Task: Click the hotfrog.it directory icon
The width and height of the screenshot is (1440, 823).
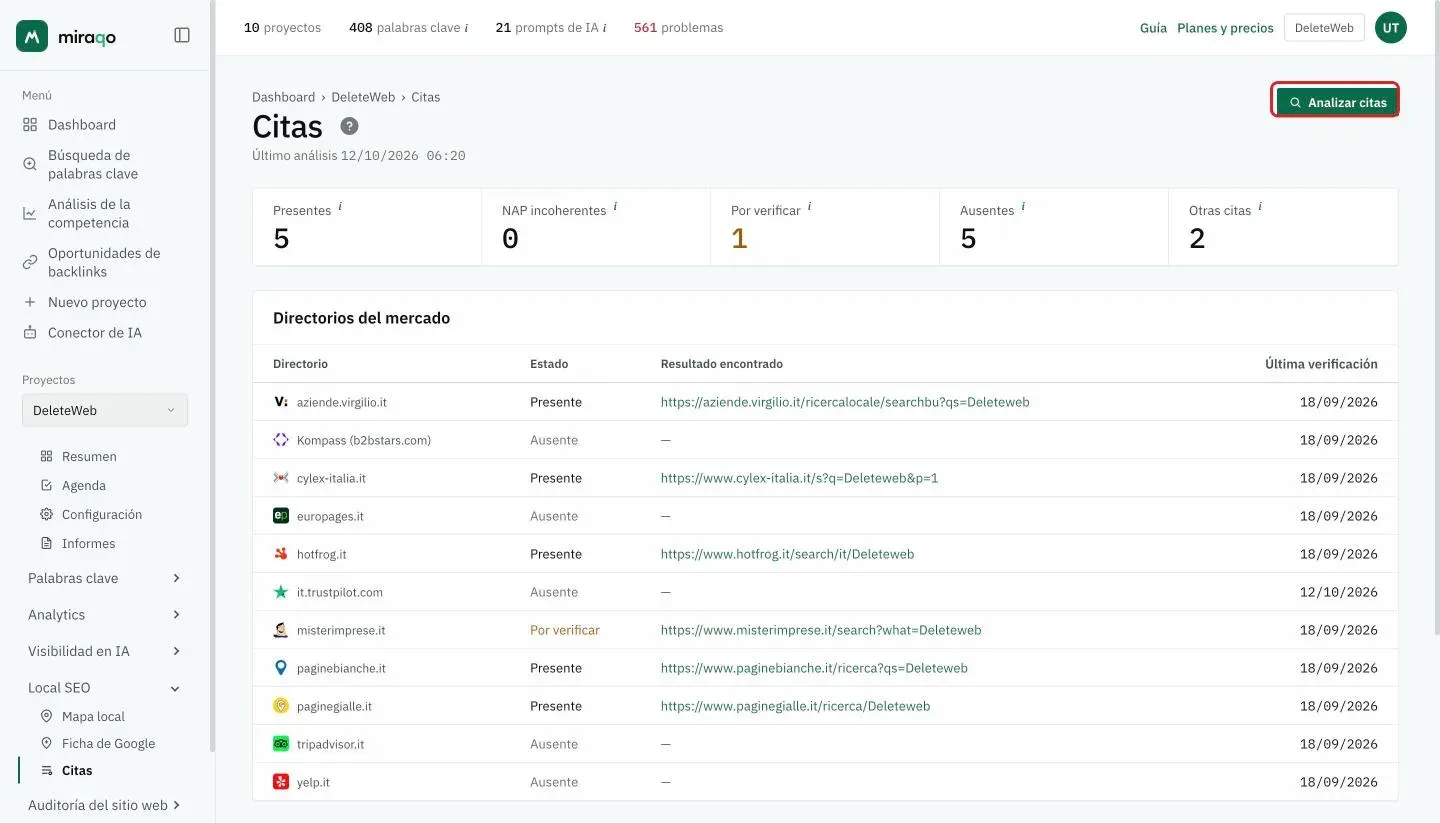Action: coord(281,554)
